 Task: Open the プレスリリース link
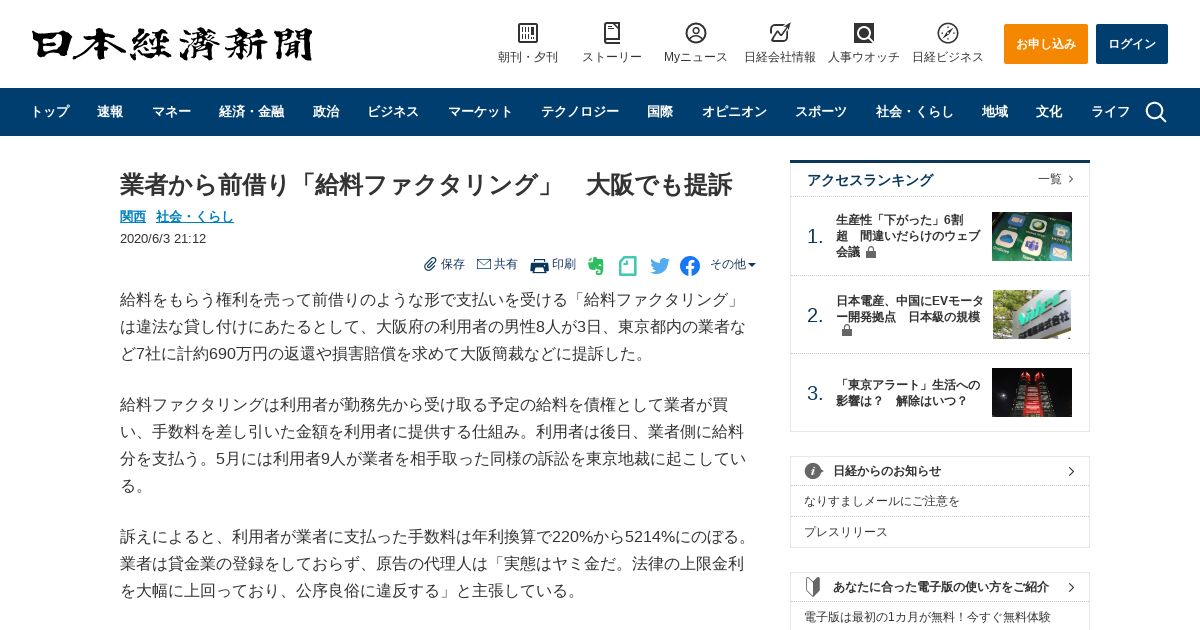[846, 532]
